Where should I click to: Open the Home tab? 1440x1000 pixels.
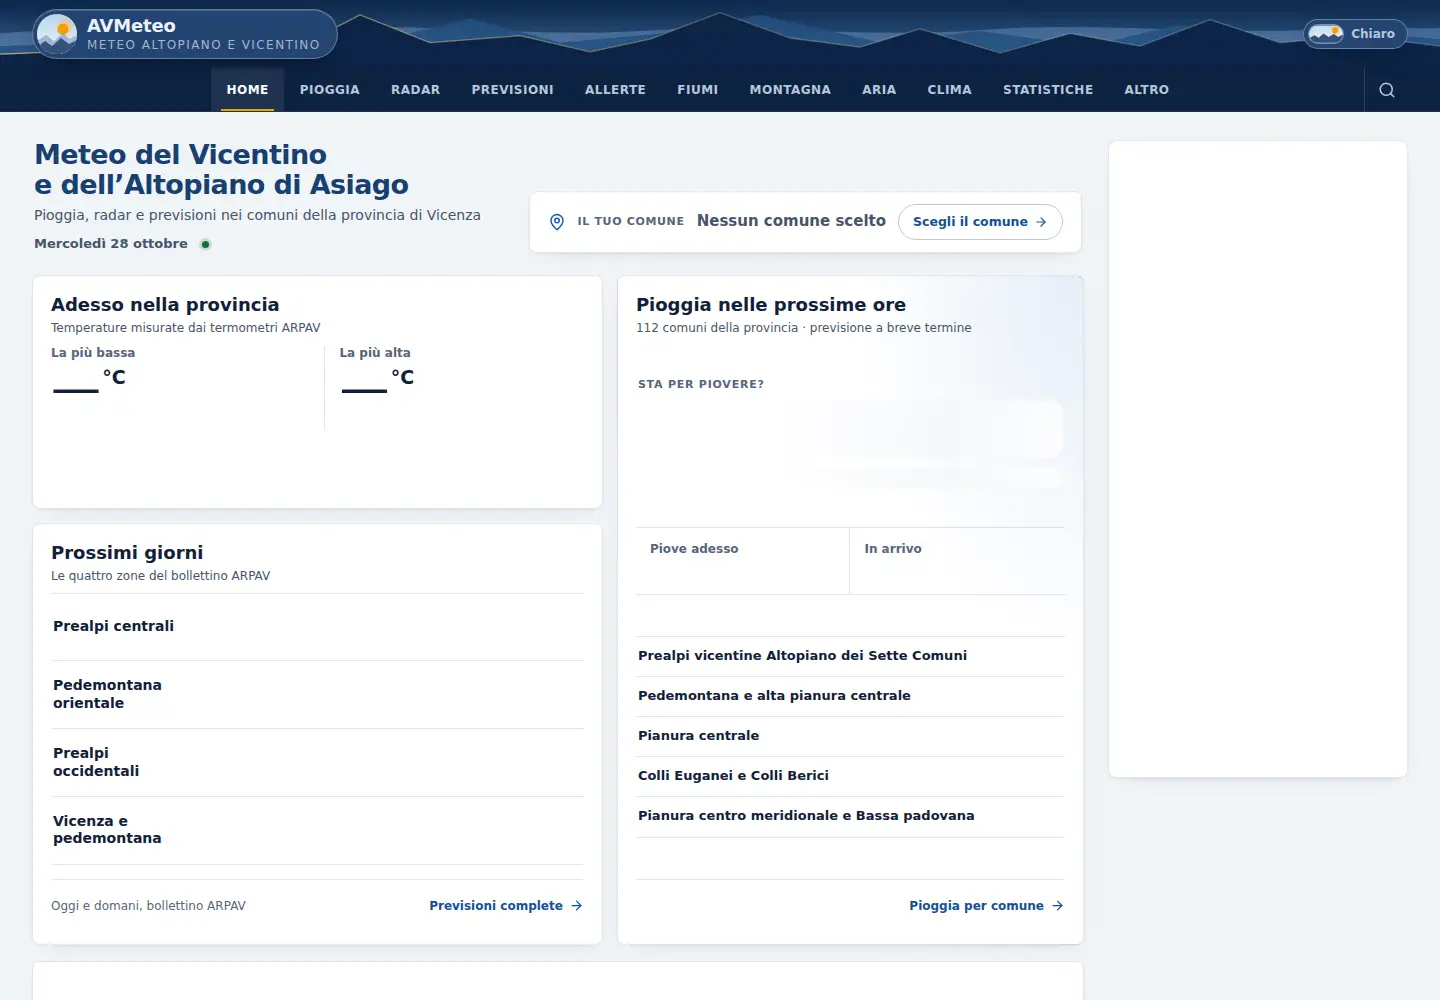click(247, 90)
